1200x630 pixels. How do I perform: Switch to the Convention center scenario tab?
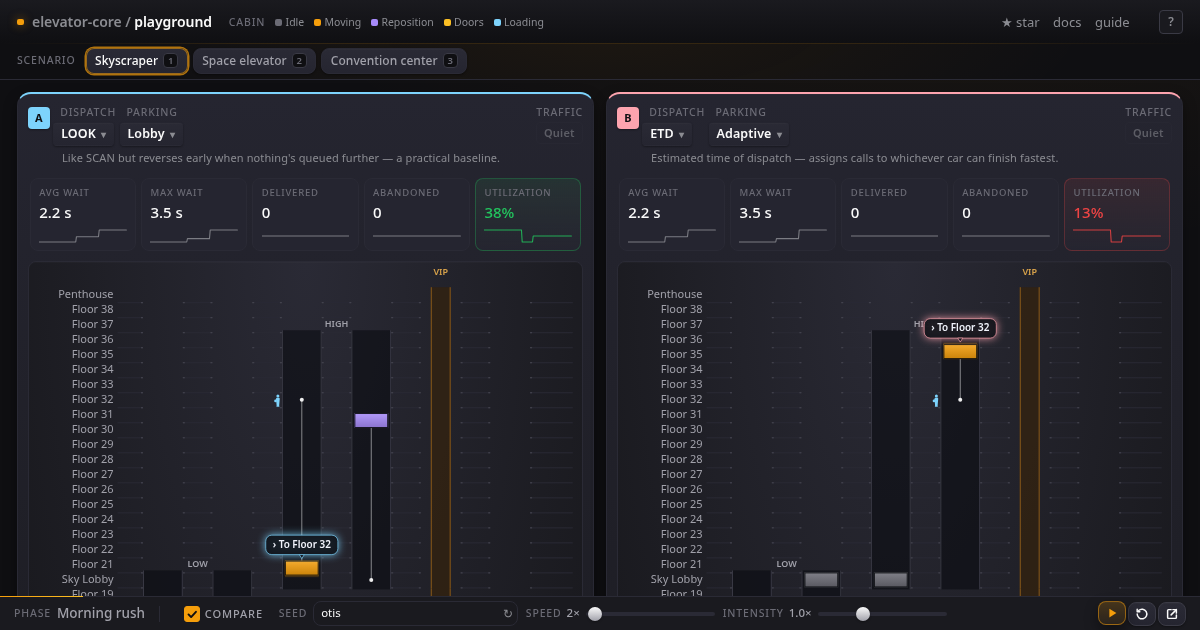point(394,61)
